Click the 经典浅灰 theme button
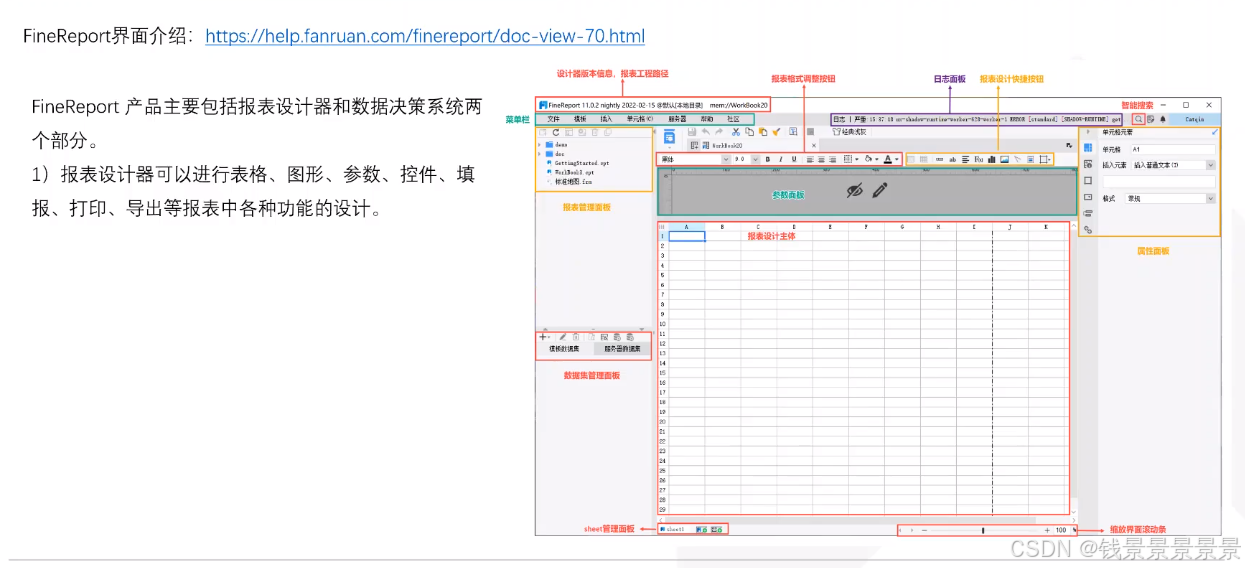Image resolution: width=1245 pixels, height=568 pixels. [x=849, y=132]
